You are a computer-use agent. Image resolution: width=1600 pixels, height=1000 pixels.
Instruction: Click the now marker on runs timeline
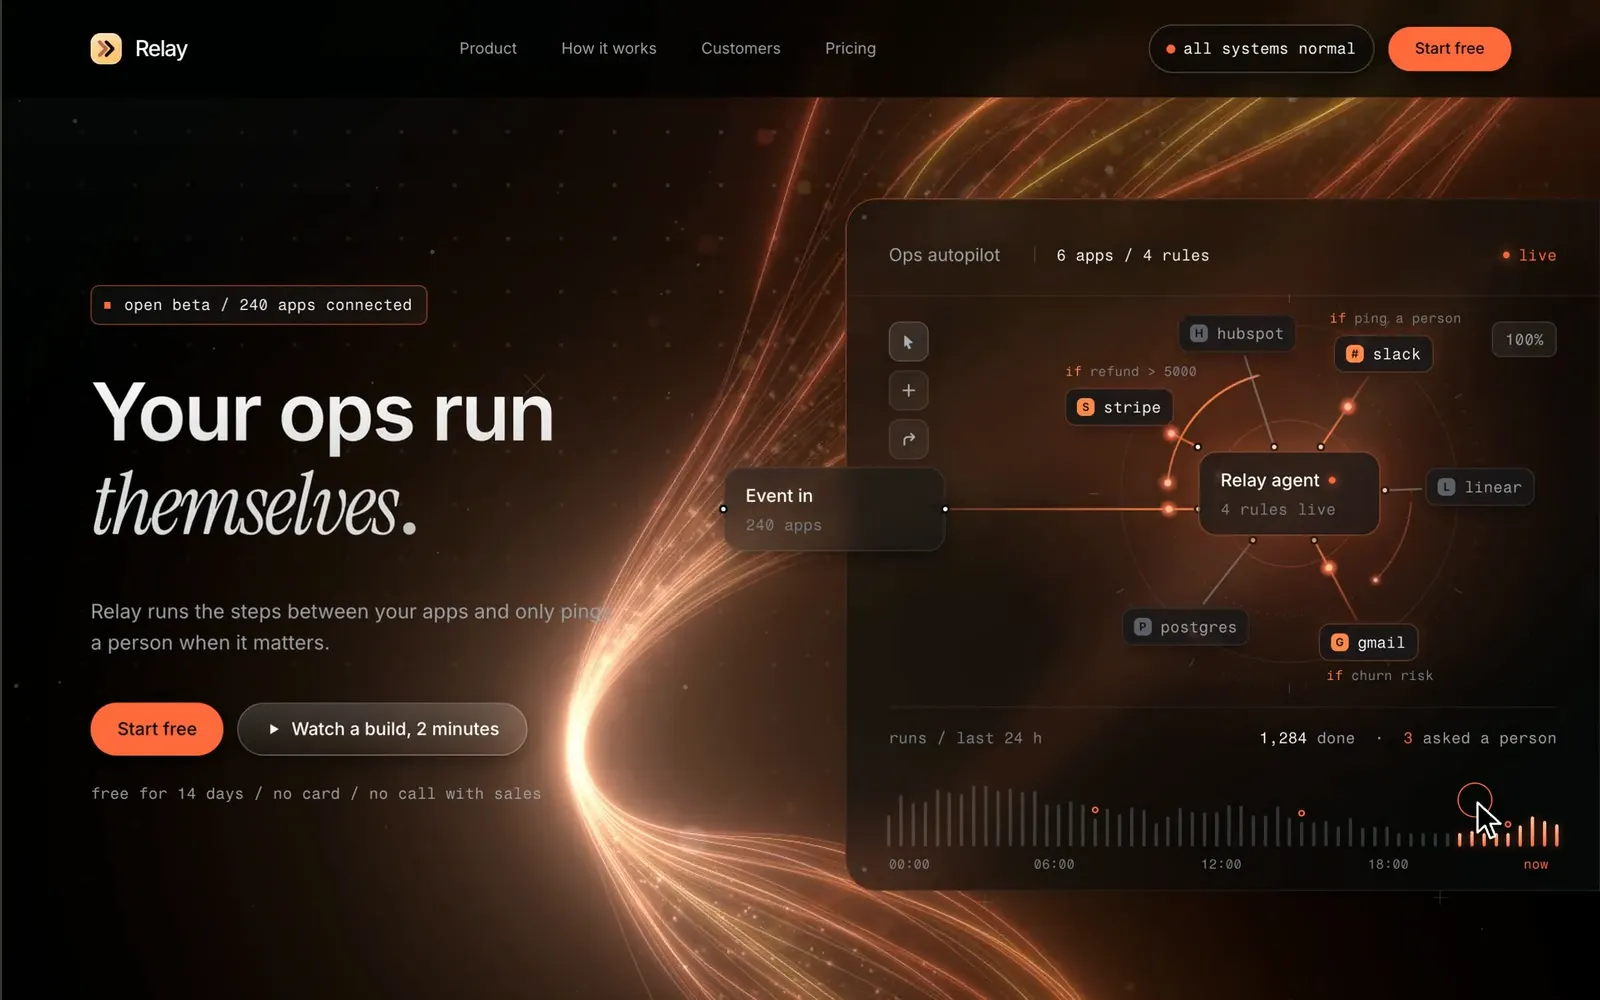(x=1536, y=864)
